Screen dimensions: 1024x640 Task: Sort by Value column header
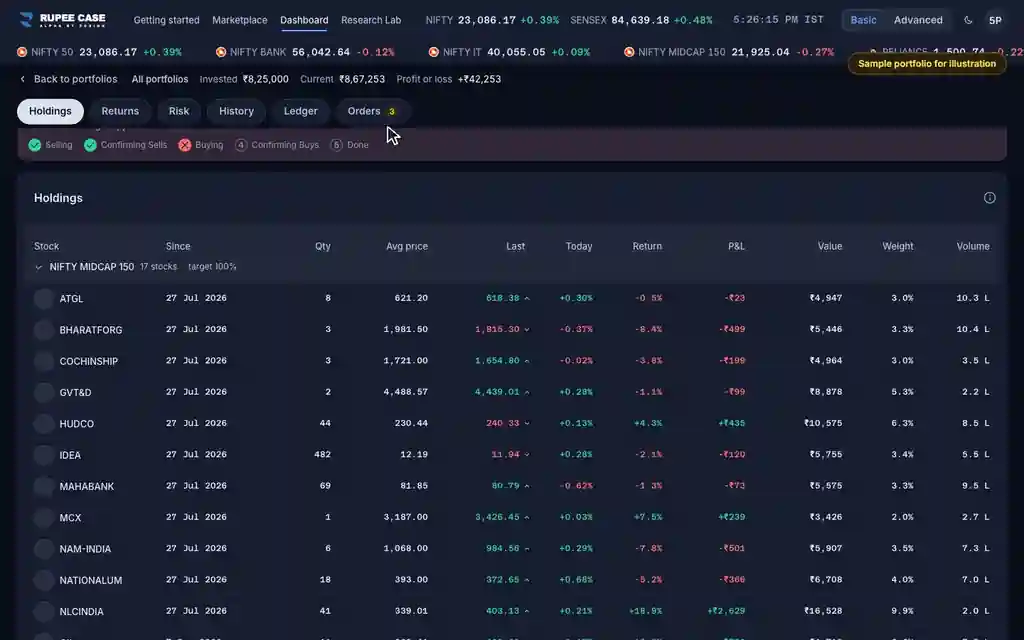point(829,246)
